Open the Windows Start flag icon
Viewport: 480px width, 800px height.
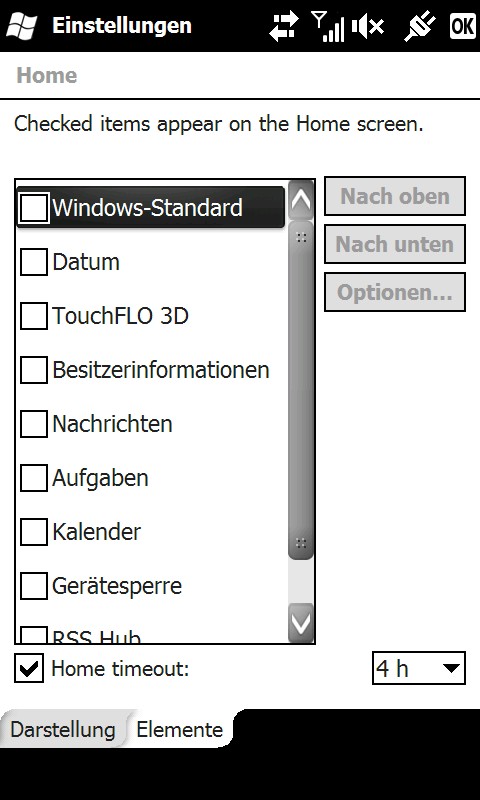click(22, 26)
